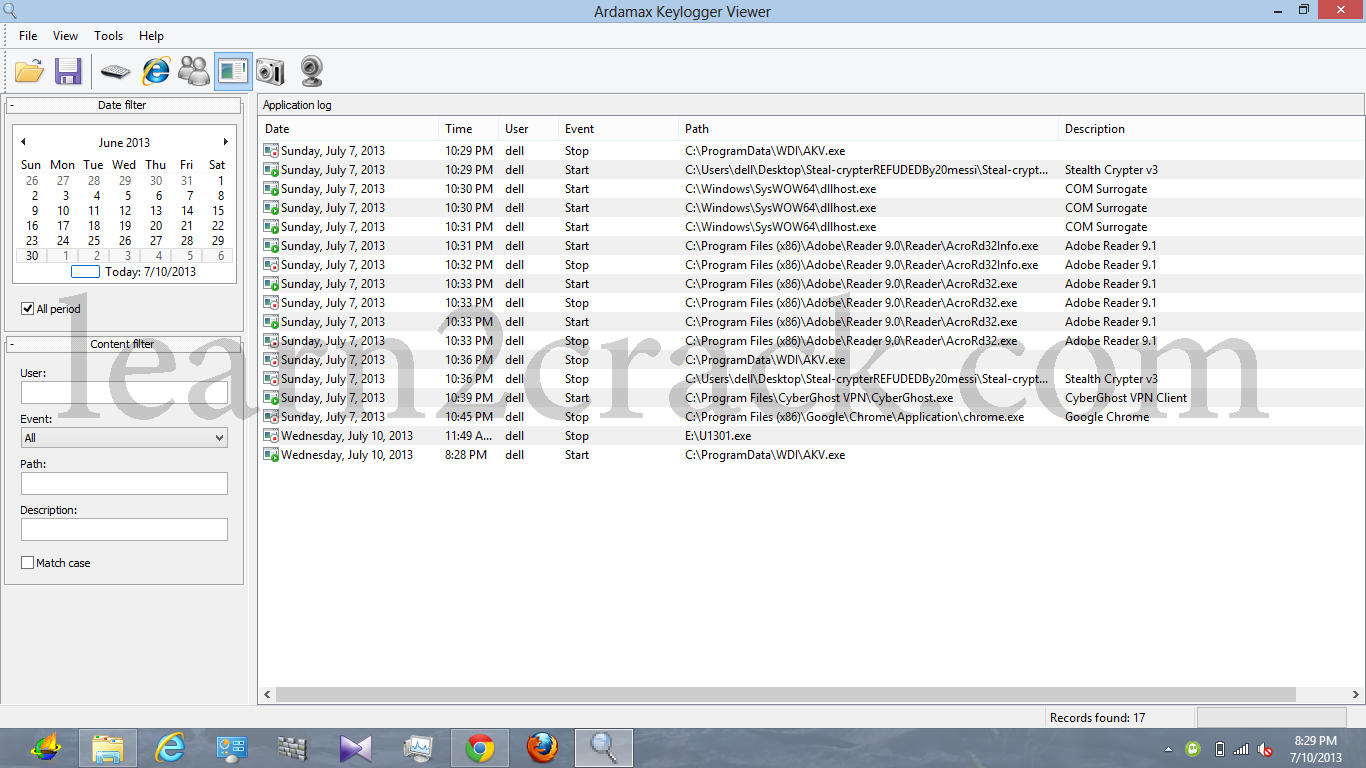Open Google Chrome from the taskbar
The height and width of the screenshot is (768, 1366).
[480, 748]
